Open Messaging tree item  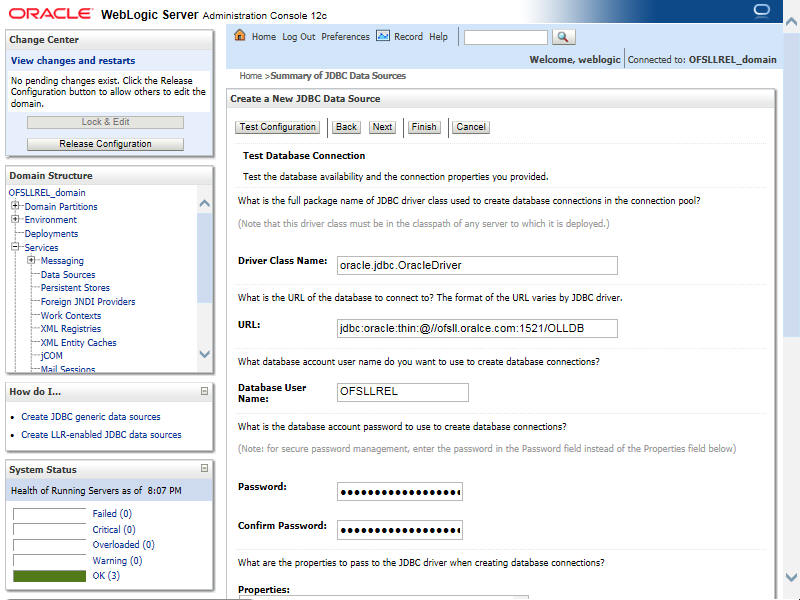coord(62,261)
